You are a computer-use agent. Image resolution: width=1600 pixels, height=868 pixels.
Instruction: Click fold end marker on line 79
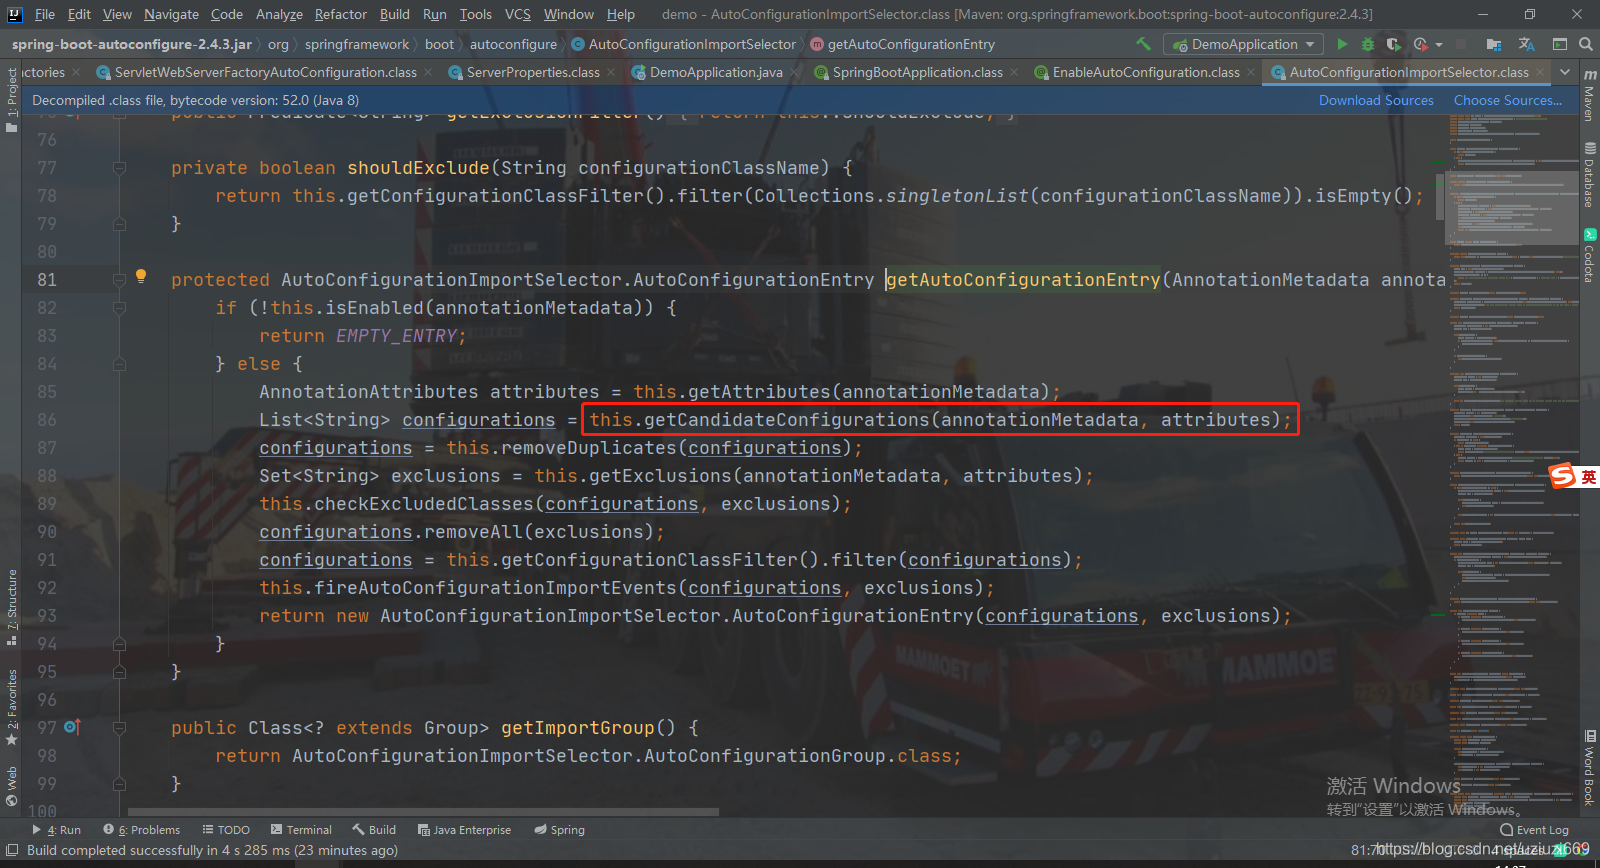coord(119,224)
